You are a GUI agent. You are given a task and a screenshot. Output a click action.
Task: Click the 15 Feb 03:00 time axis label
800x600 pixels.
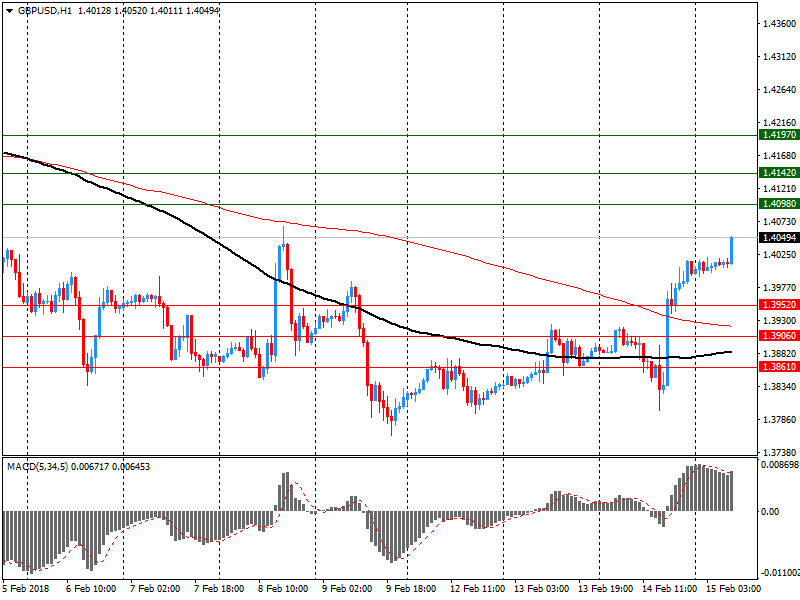[x=733, y=589]
